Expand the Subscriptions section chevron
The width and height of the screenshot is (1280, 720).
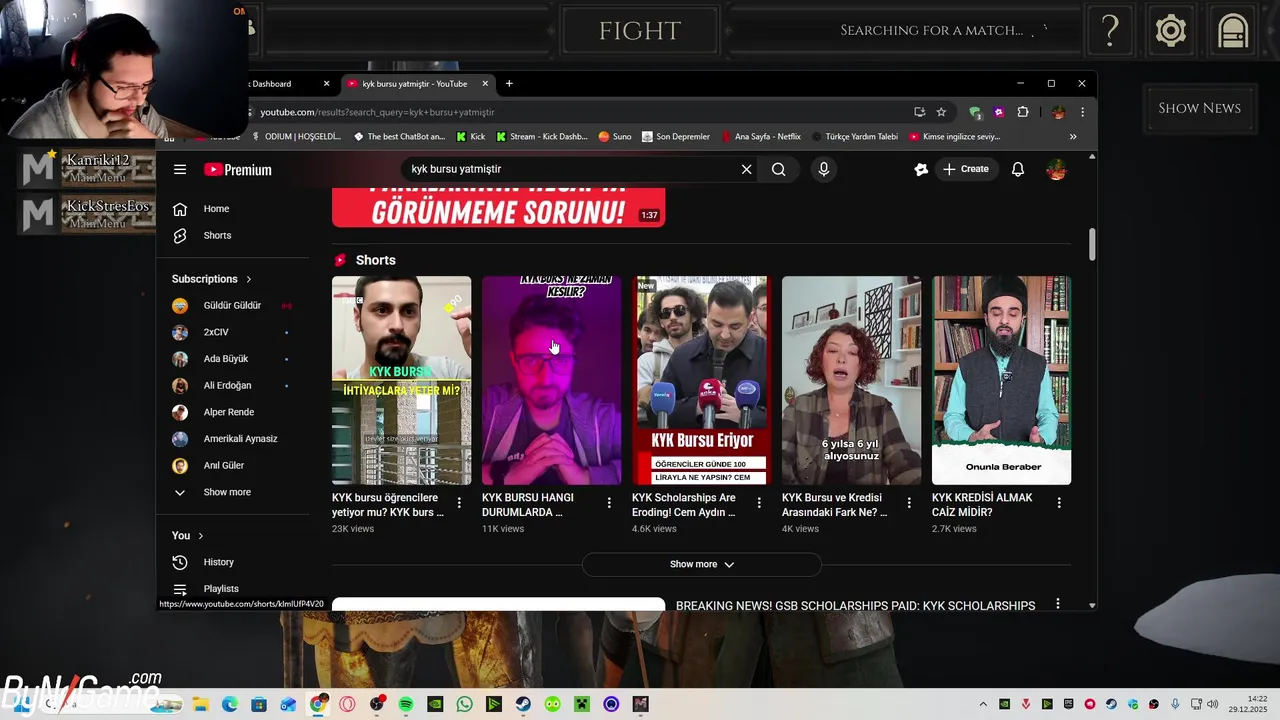click(248, 279)
